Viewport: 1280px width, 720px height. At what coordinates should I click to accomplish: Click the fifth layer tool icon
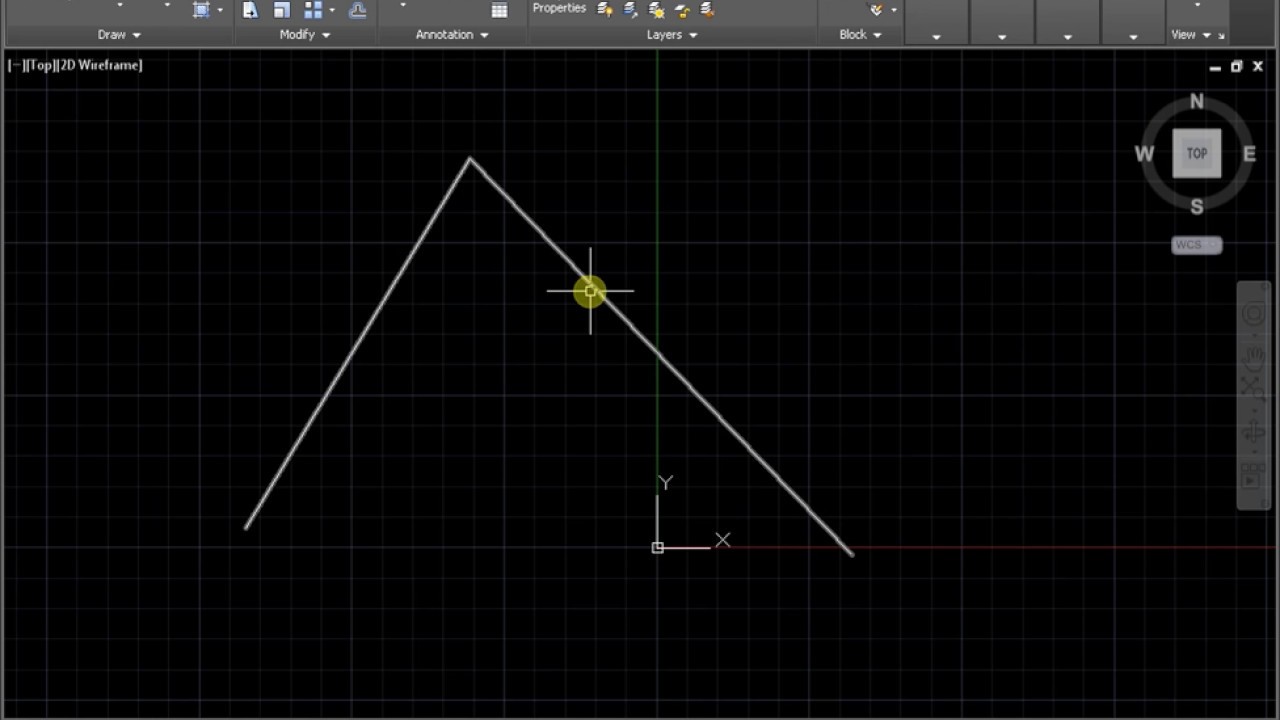(x=707, y=10)
